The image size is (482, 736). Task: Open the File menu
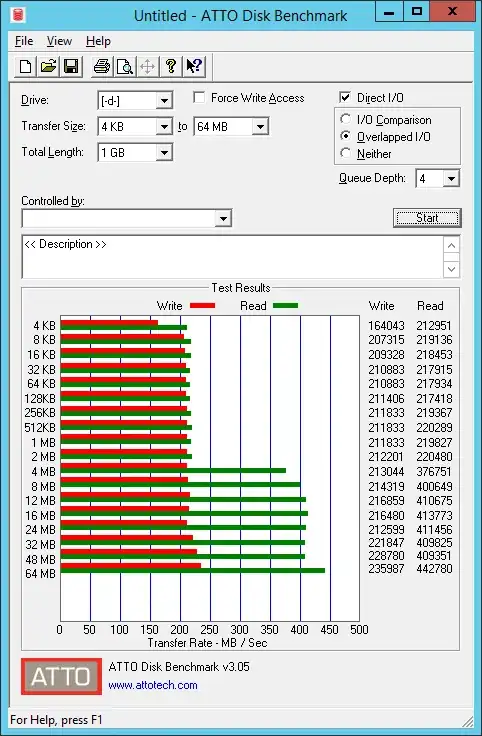pos(24,41)
